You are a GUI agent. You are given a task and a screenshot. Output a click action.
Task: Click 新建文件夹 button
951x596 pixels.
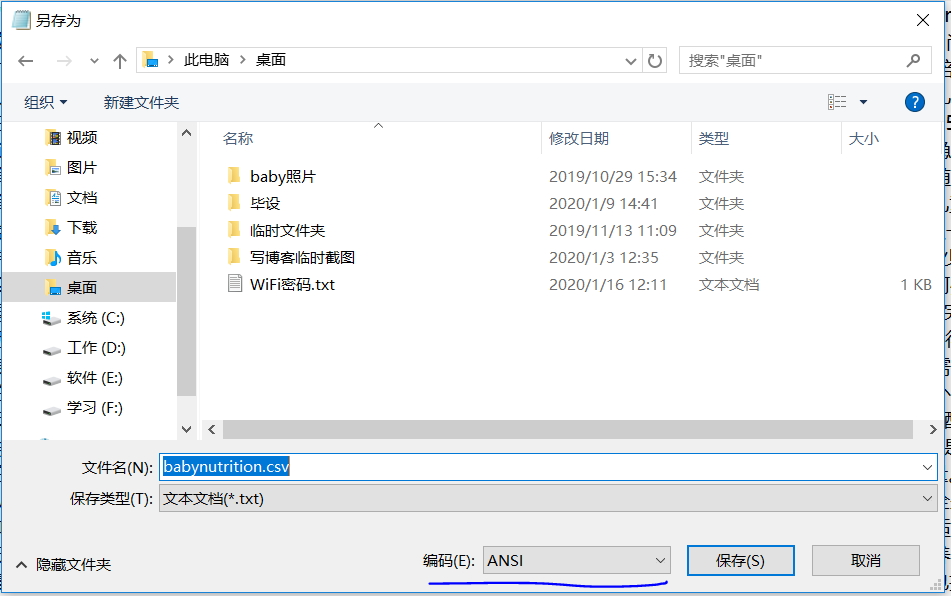(x=141, y=102)
